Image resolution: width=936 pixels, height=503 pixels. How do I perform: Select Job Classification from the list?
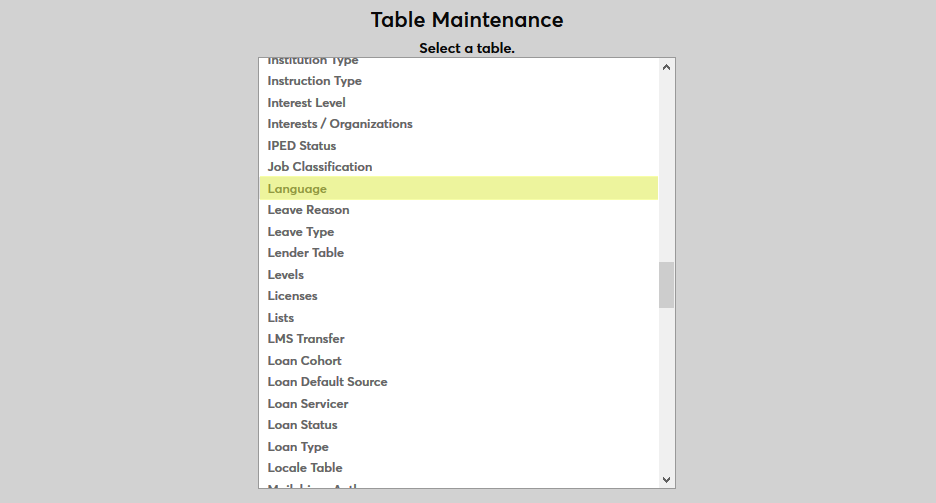coord(320,167)
